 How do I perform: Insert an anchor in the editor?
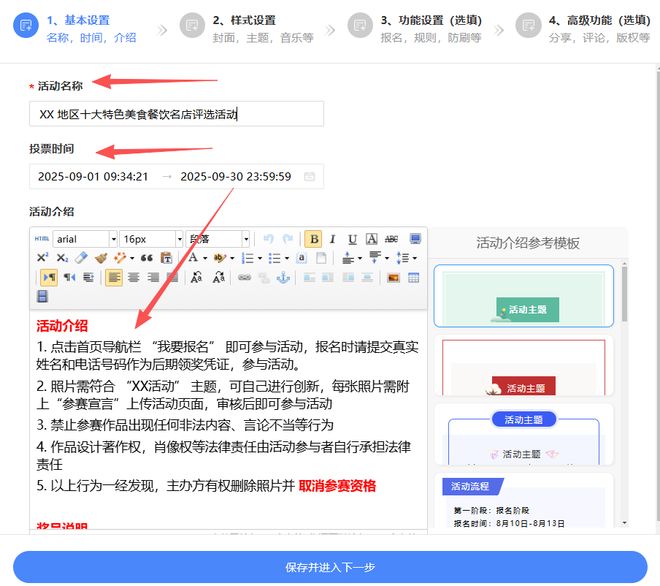(x=282, y=277)
